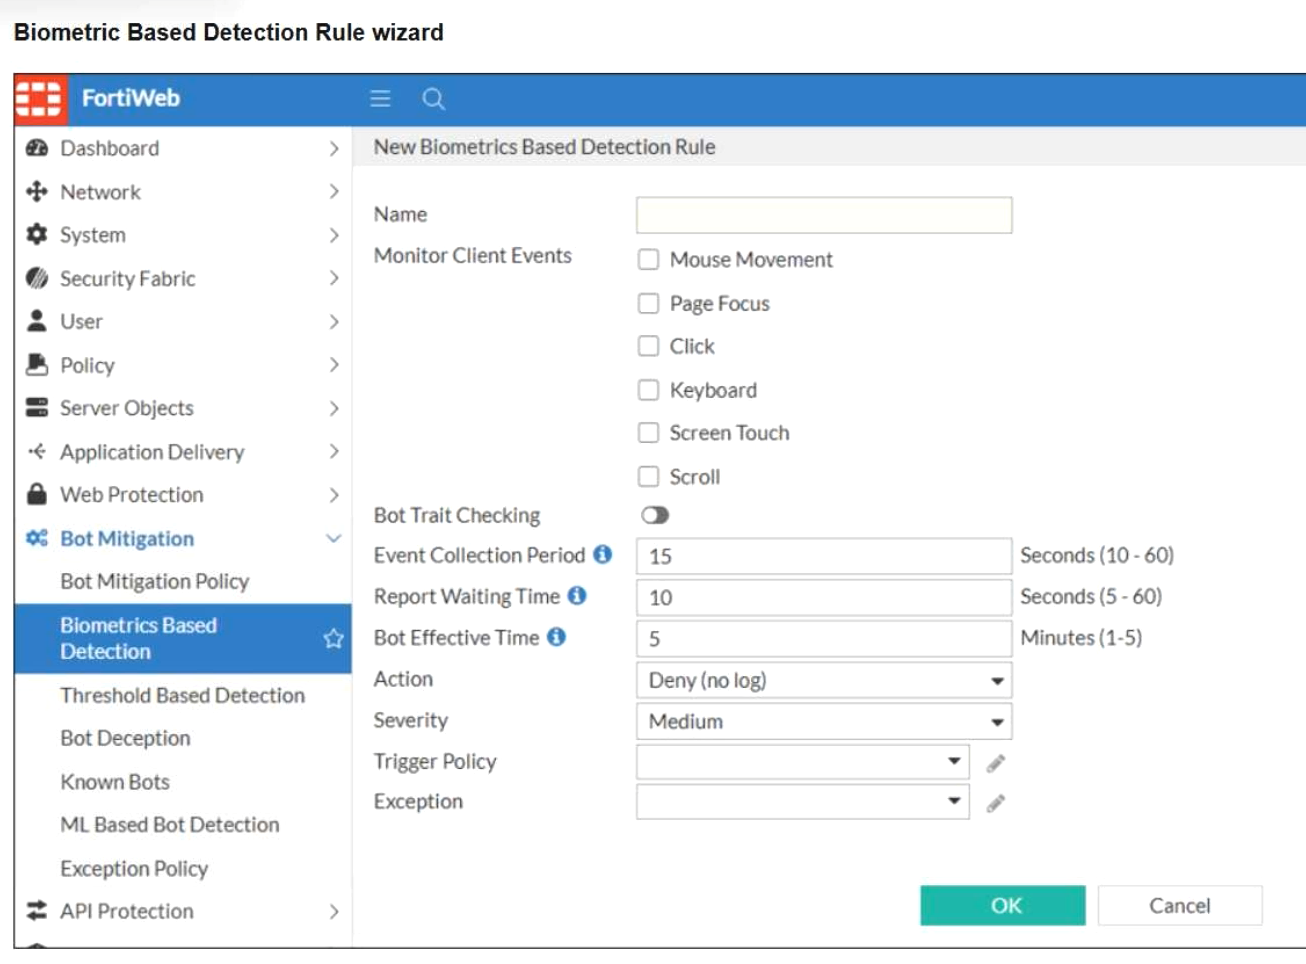Select ML Based Bot Detection
Screen dimensions: 1306x964
(170, 824)
